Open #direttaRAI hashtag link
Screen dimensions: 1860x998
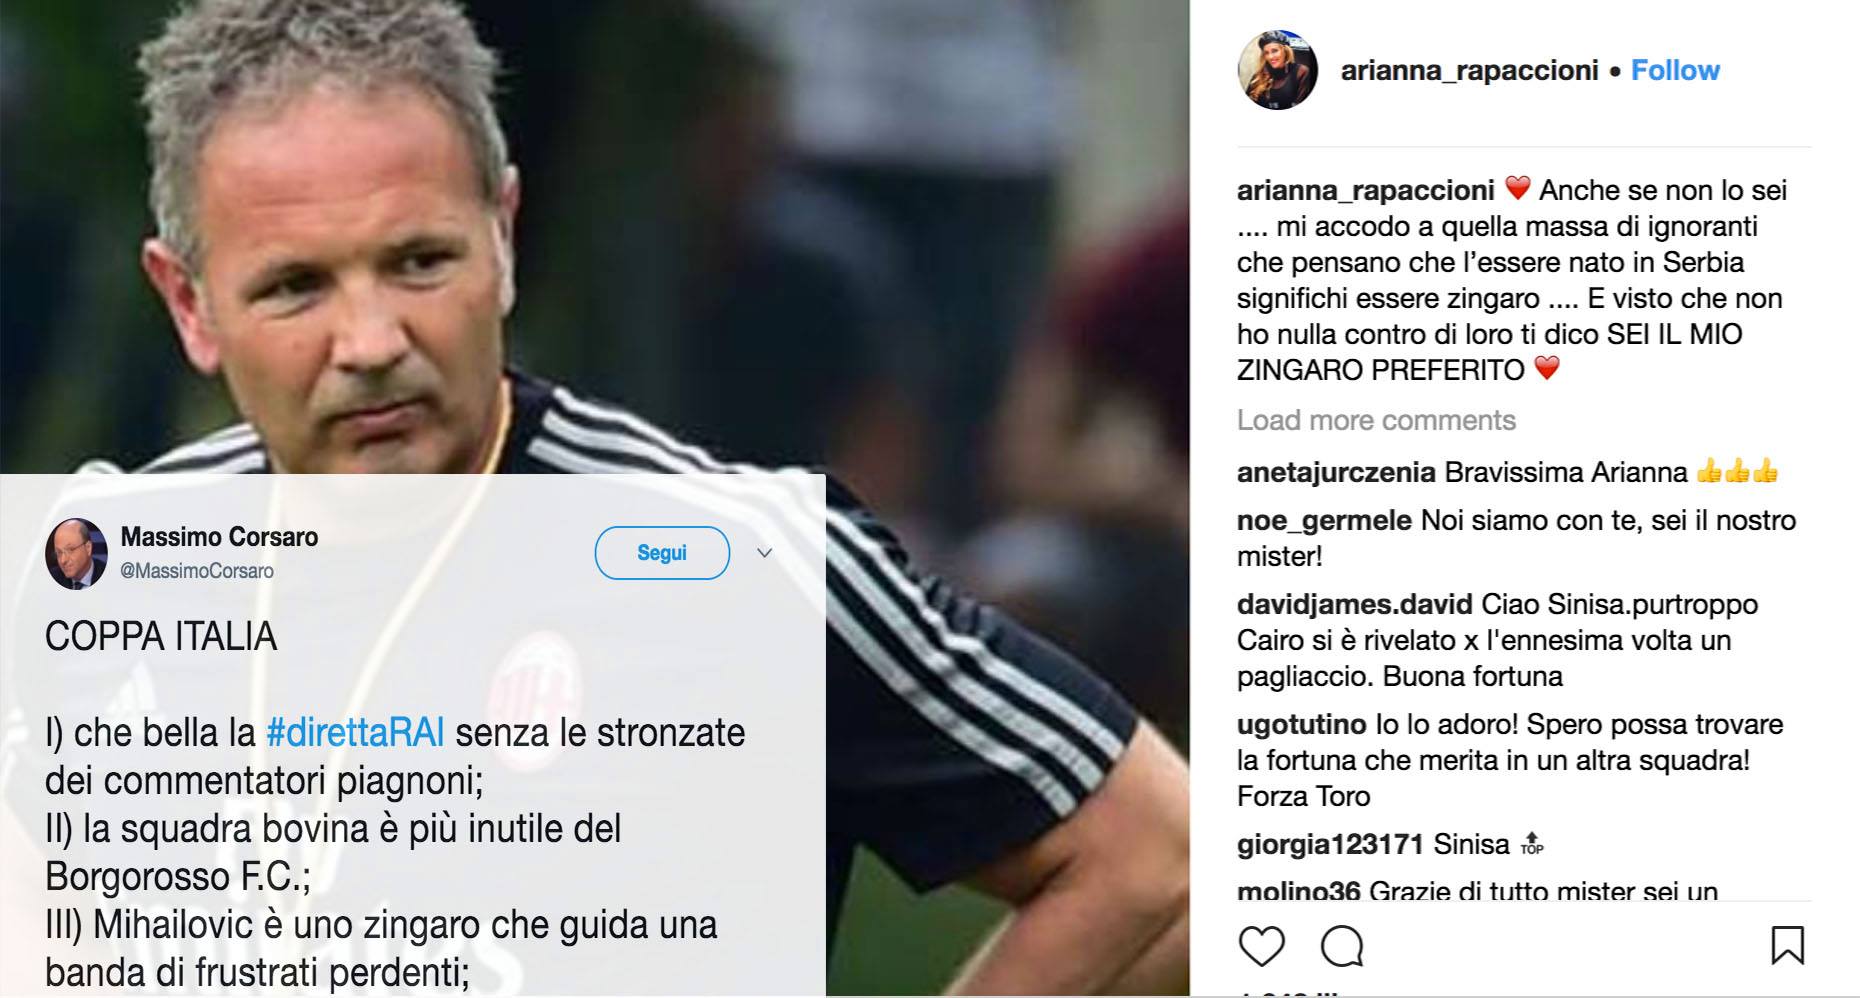pos(355,733)
